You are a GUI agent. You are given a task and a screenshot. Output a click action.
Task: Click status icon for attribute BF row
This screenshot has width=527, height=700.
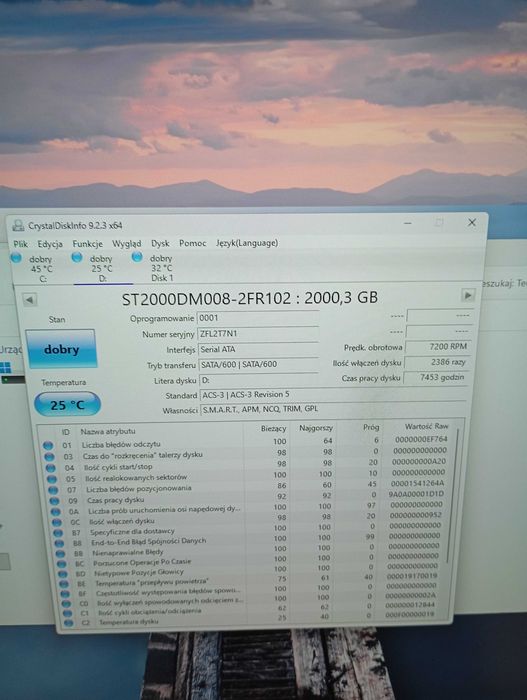tap(65, 594)
